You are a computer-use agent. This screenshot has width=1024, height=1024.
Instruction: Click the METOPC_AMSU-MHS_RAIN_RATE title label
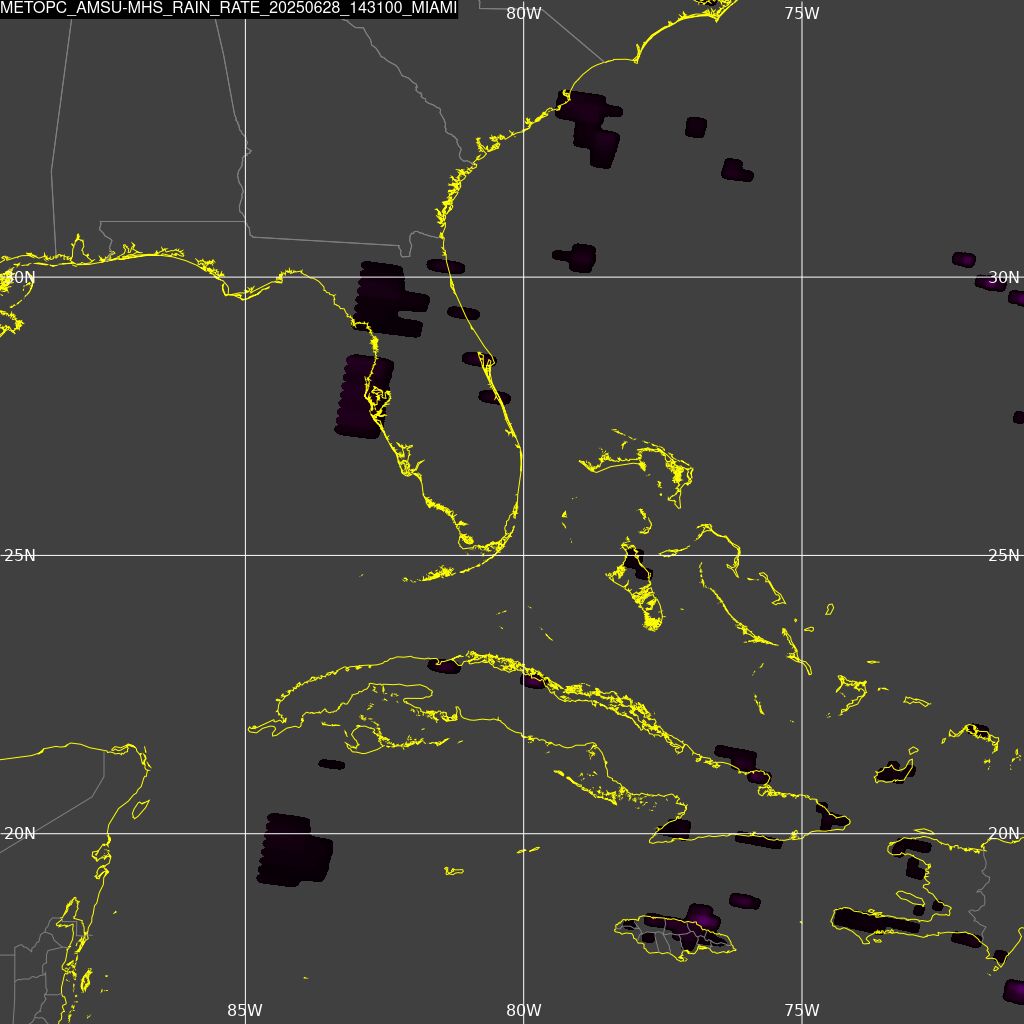(229, 9)
